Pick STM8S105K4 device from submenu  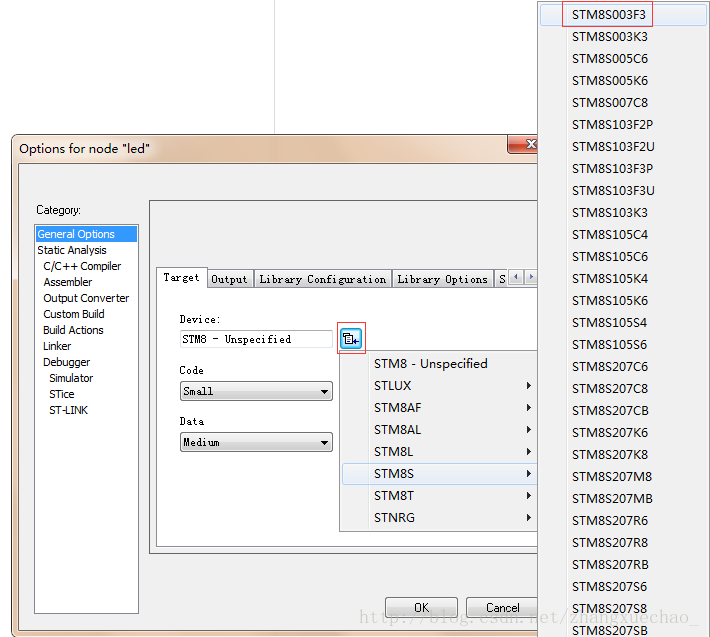pyautogui.click(x=623, y=278)
